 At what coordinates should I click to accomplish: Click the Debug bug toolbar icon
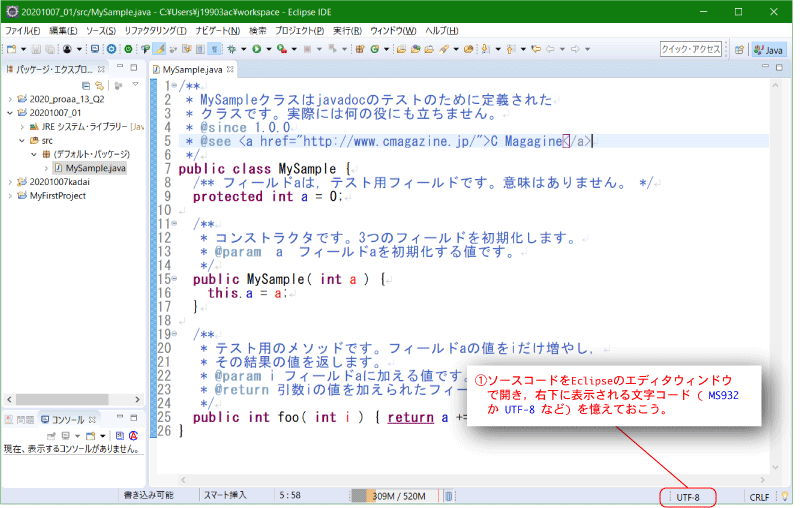232,49
